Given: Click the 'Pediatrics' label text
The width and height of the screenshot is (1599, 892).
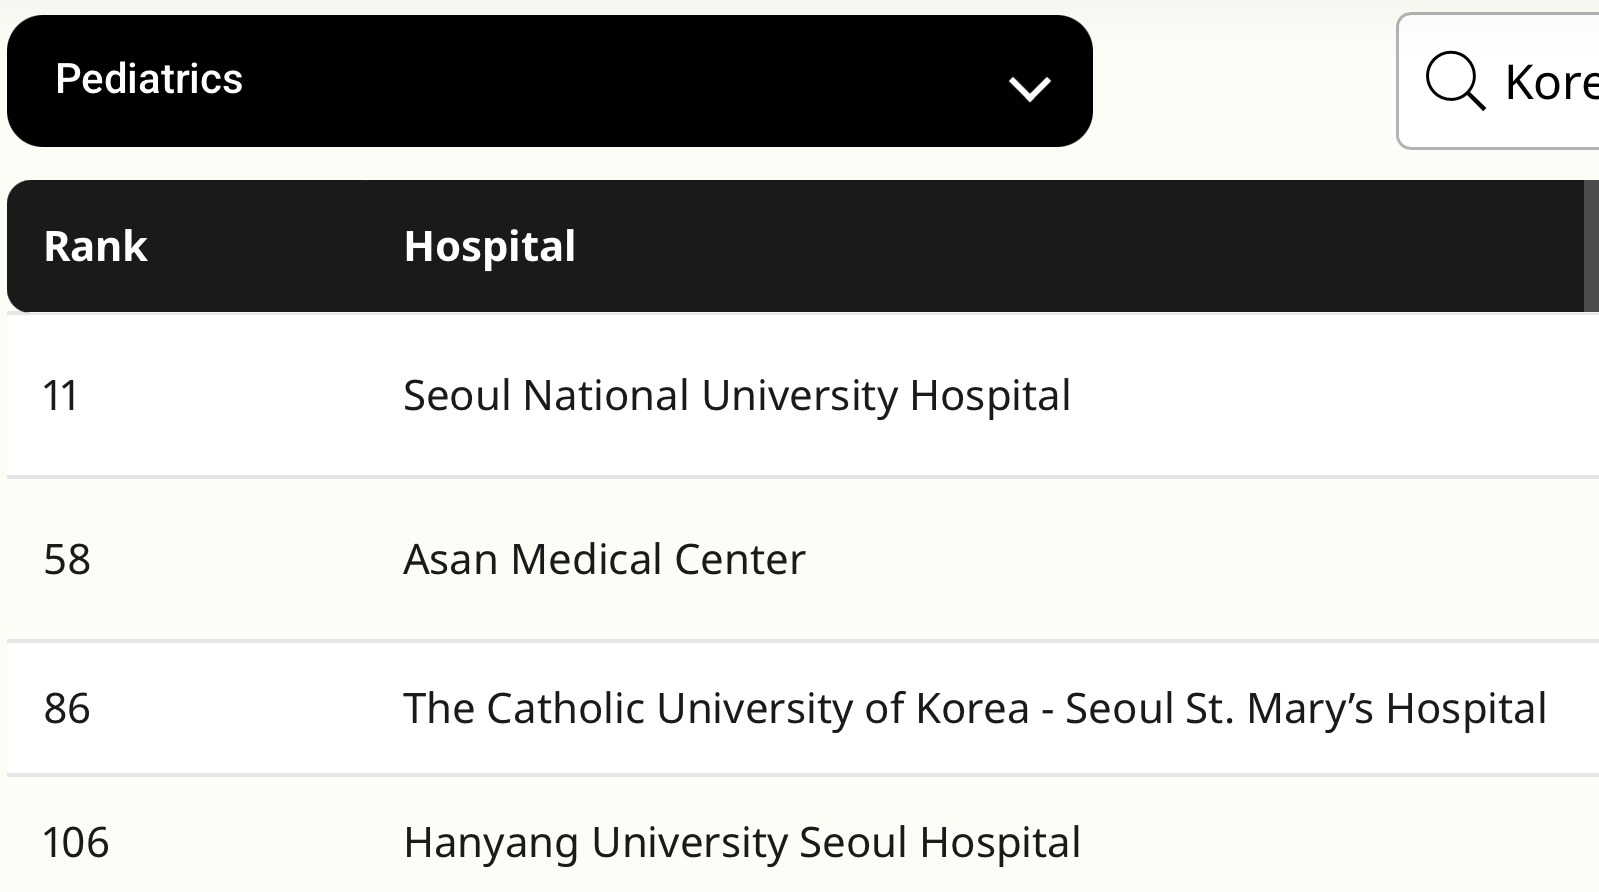Looking at the screenshot, I should pos(149,79).
